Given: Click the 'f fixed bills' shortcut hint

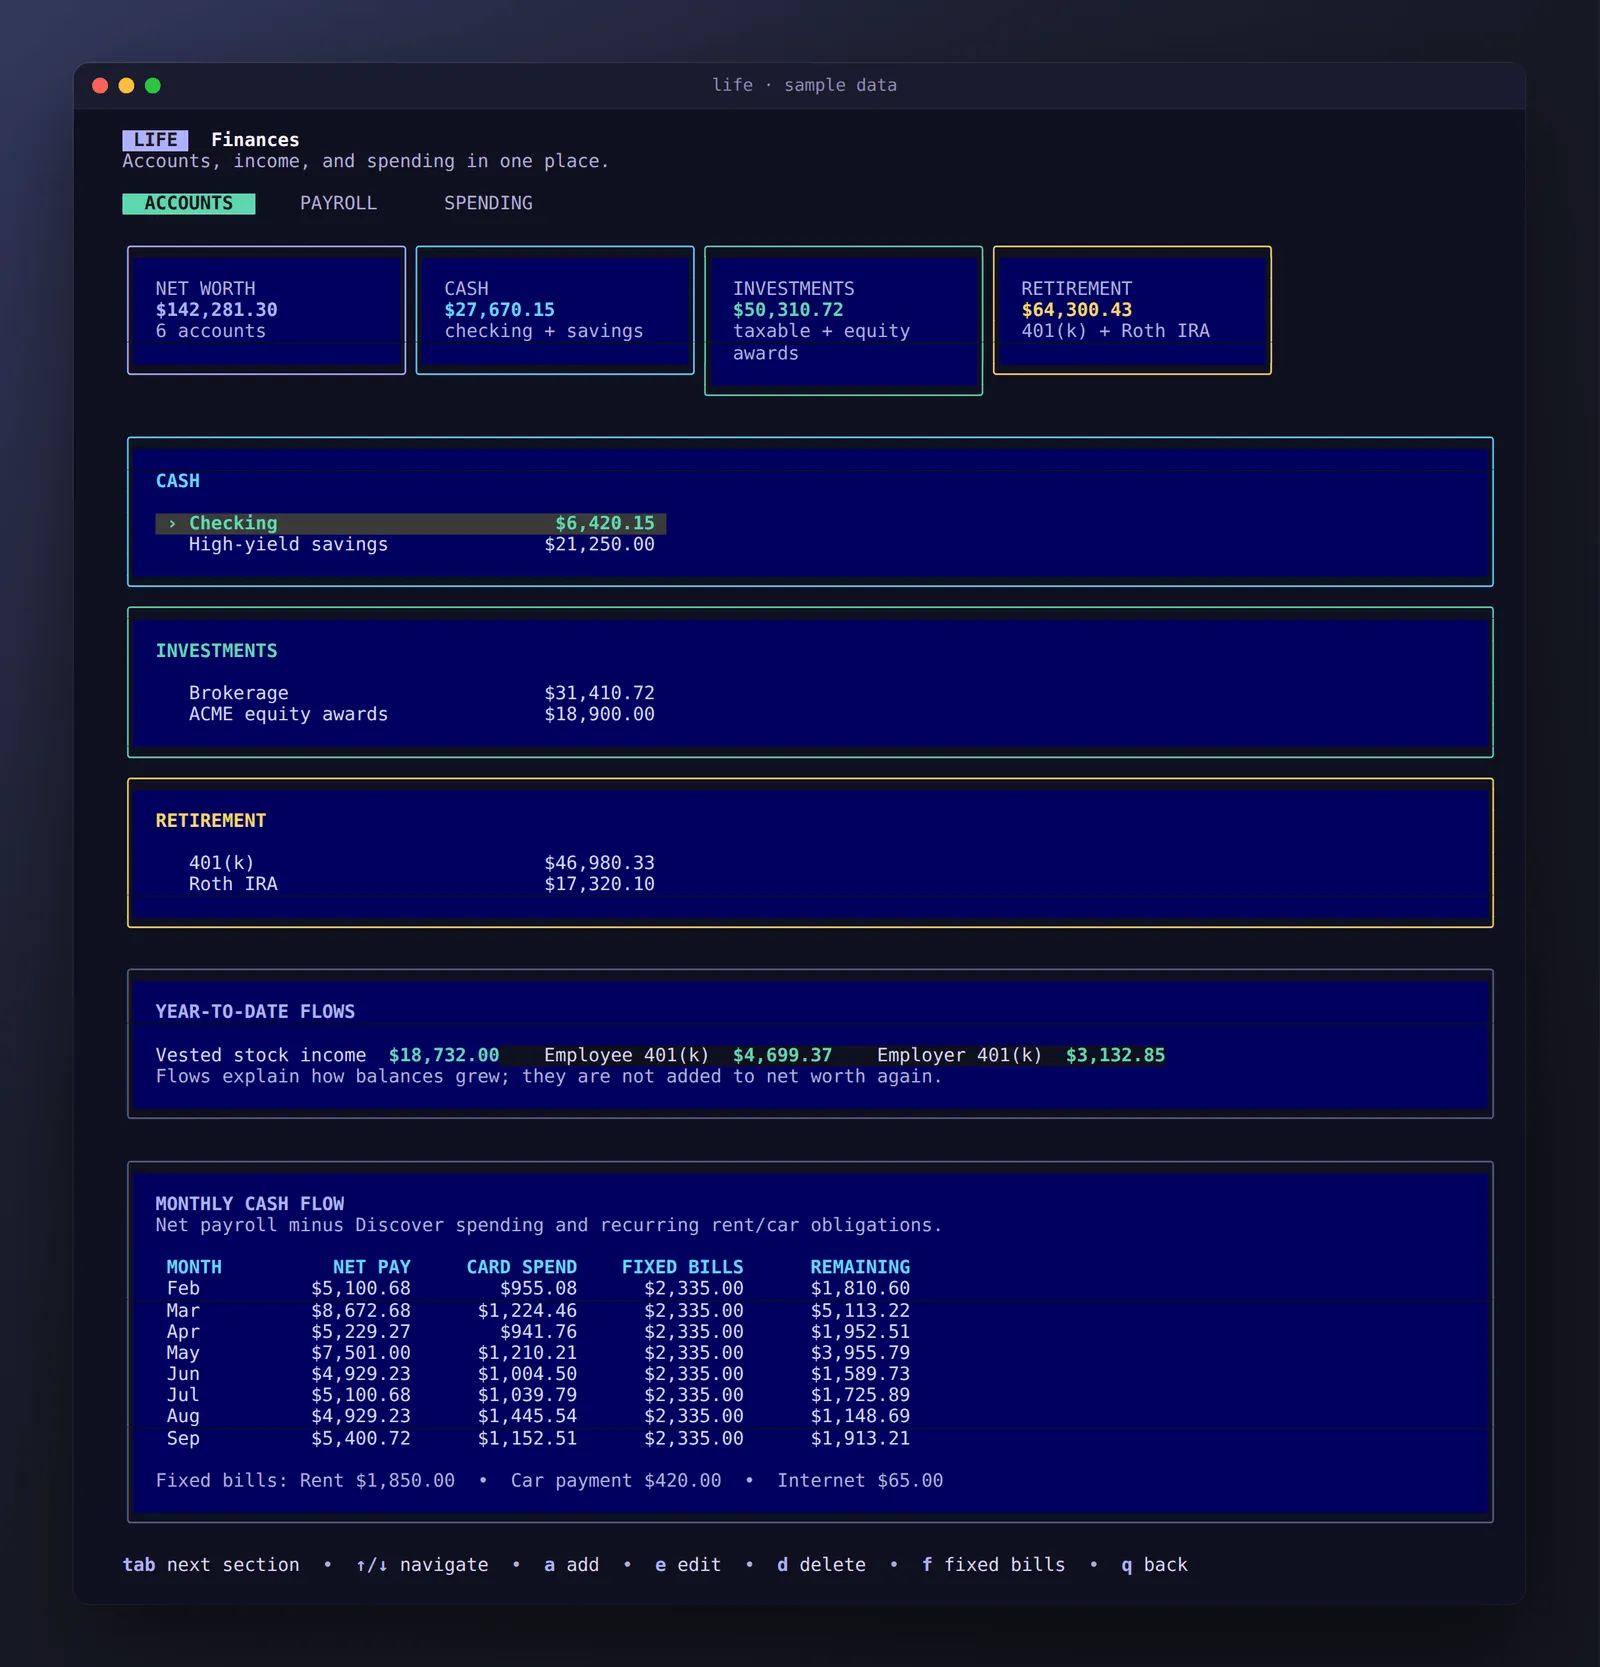Looking at the screenshot, I should 993,1565.
